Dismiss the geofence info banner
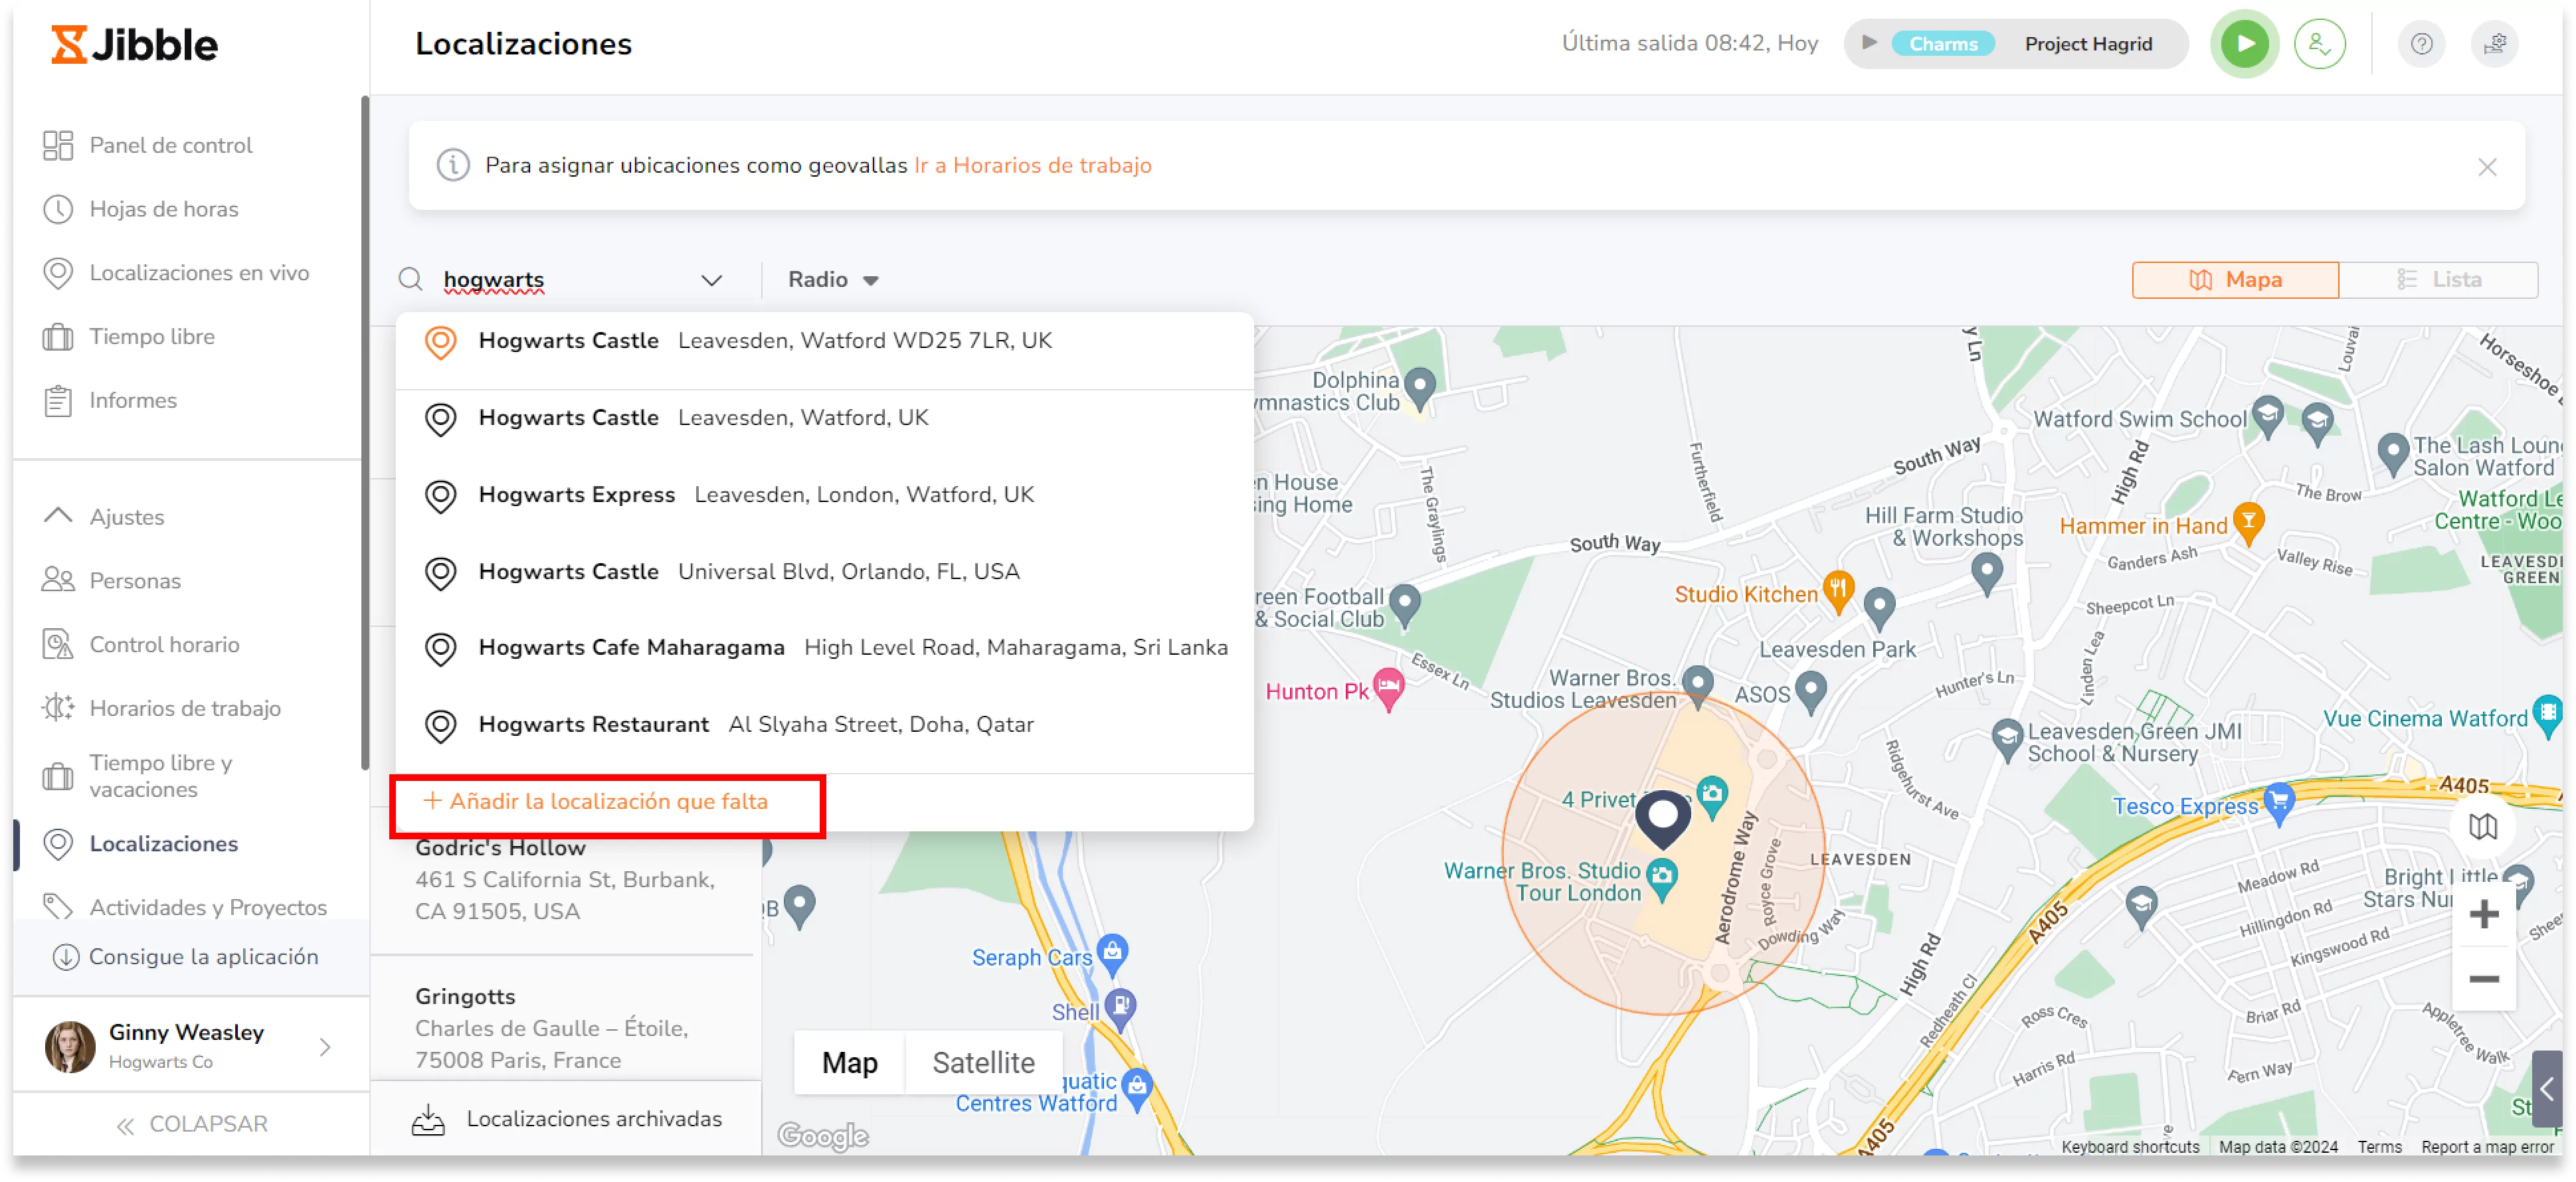 (x=2486, y=167)
